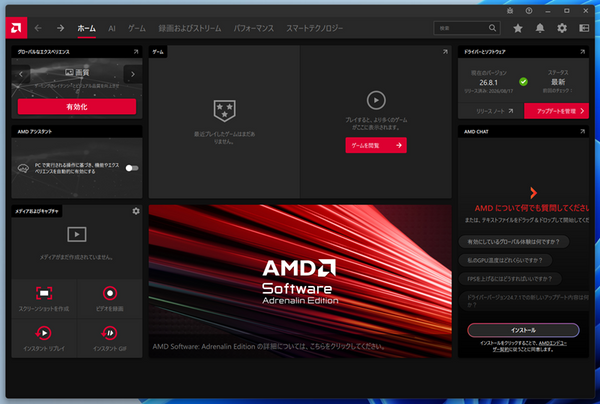Open notifications bell icon

(540, 28)
